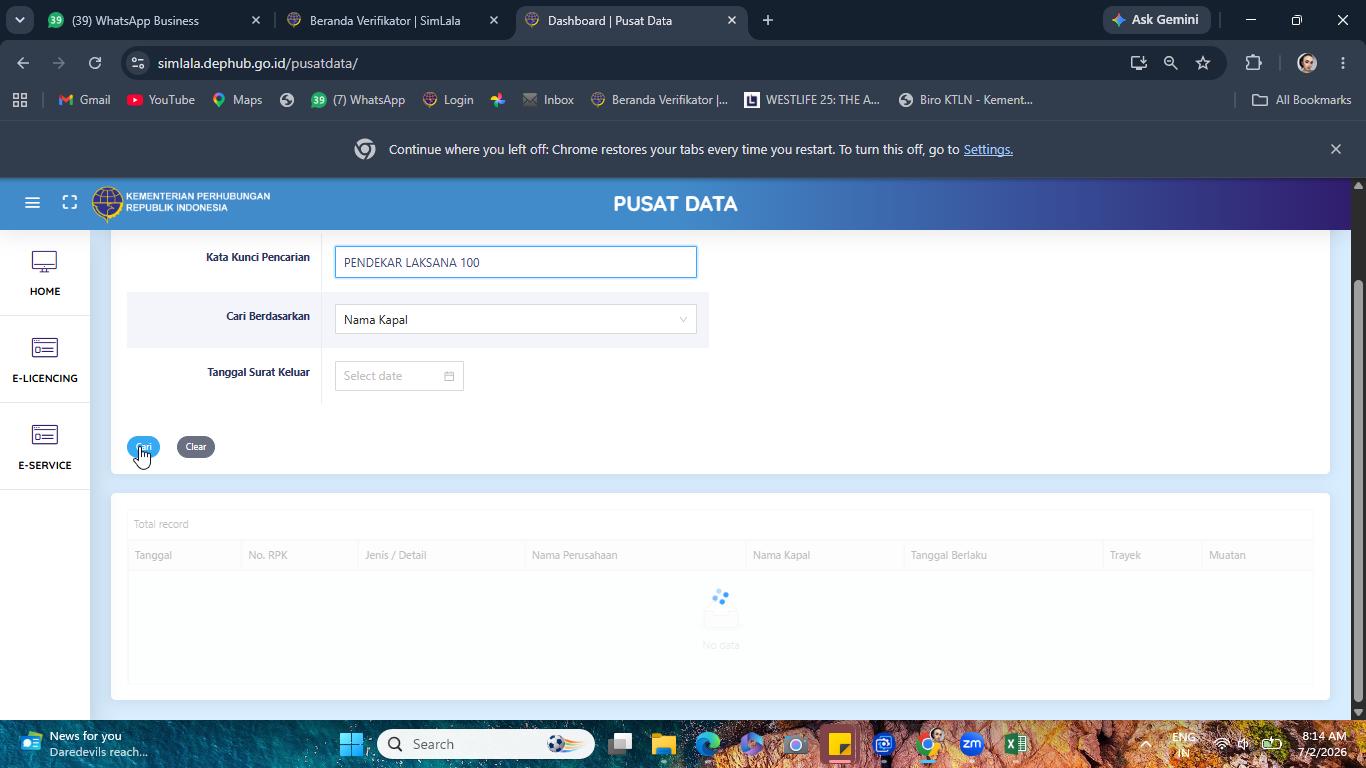
Task: Show hidden system tray icons
Action: (x=1145, y=744)
